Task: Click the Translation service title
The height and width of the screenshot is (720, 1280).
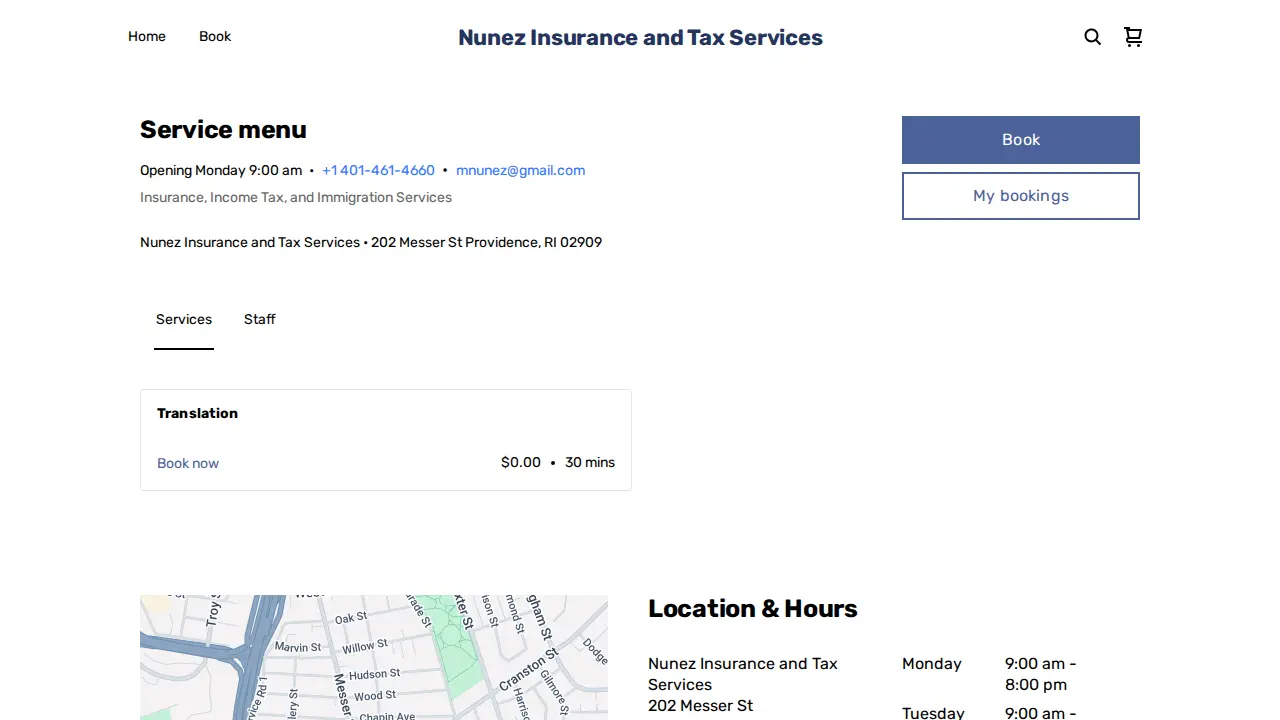Action: [x=198, y=413]
